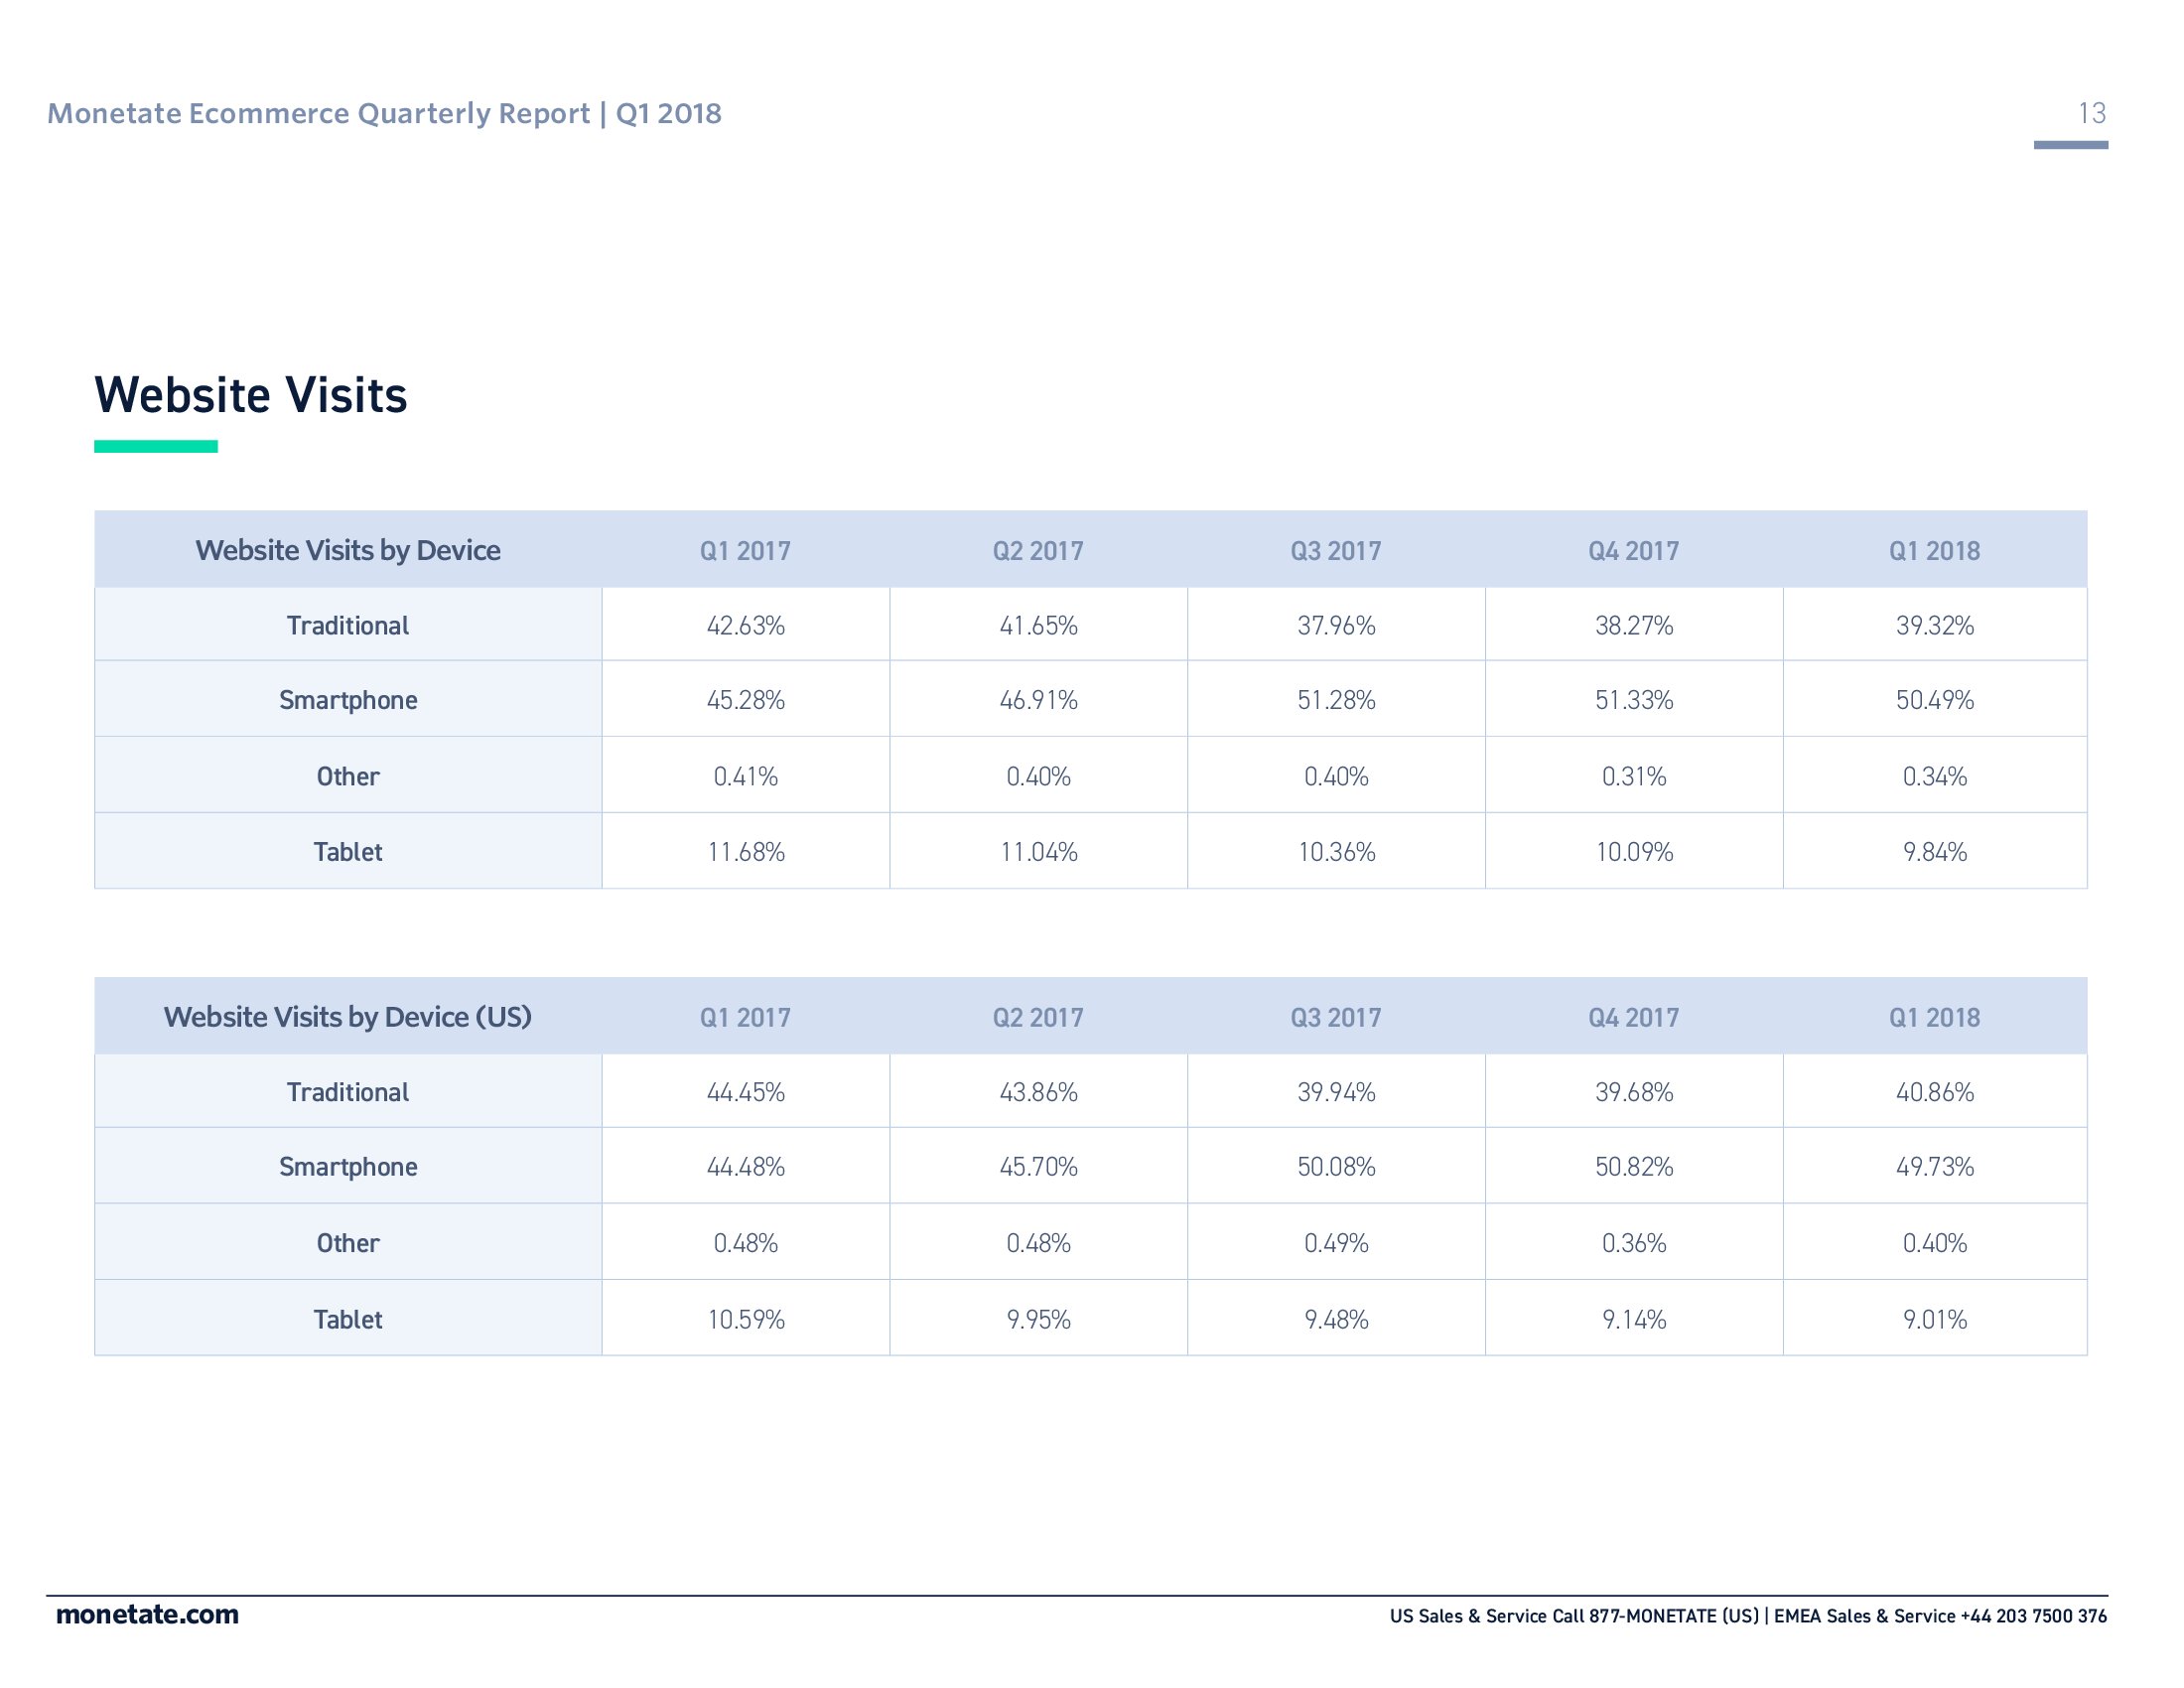The height and width of the screenshot is (1688, 2184).
Task: Click page number 13 in the header
Action: coord(2091,114)
